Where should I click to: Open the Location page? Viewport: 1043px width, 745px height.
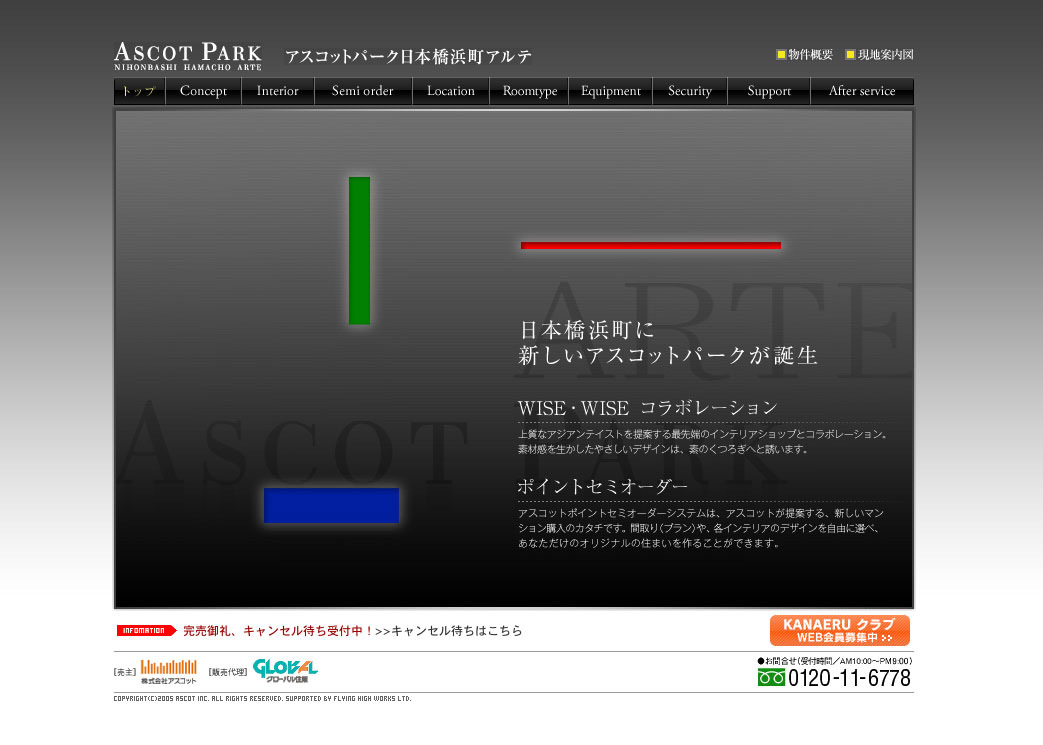click(451, 91)
